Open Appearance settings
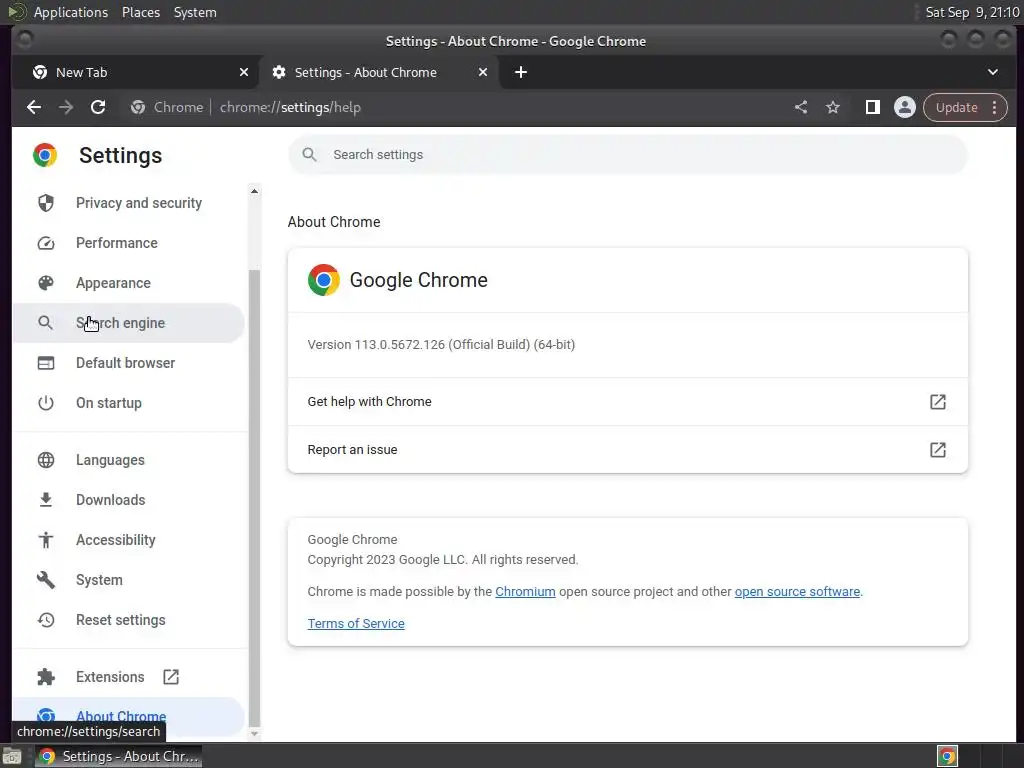The height and width of the screenshot is (768, 1024). click(x=129, y=283)
